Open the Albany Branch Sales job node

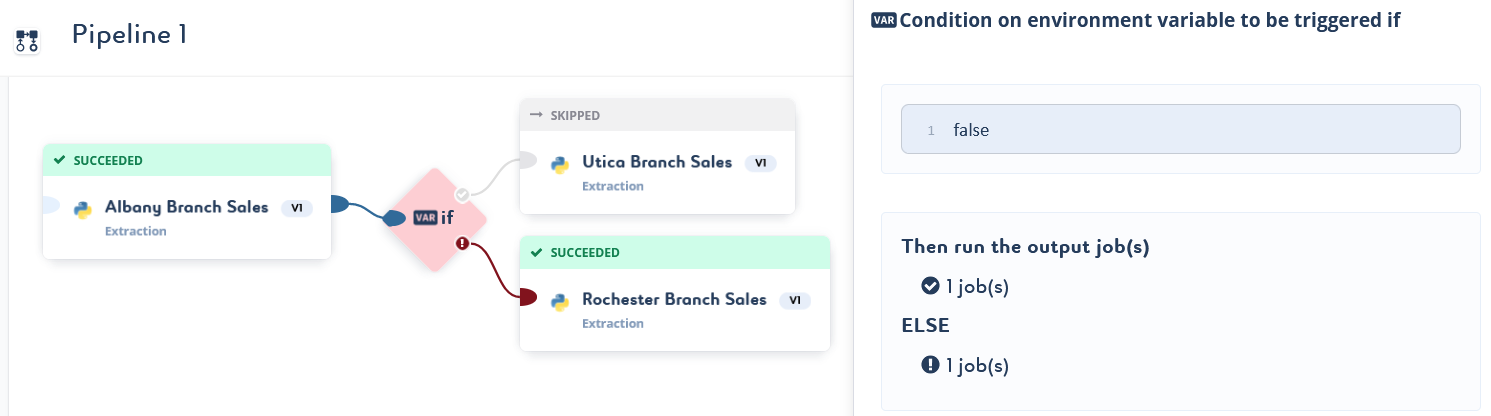187,201
